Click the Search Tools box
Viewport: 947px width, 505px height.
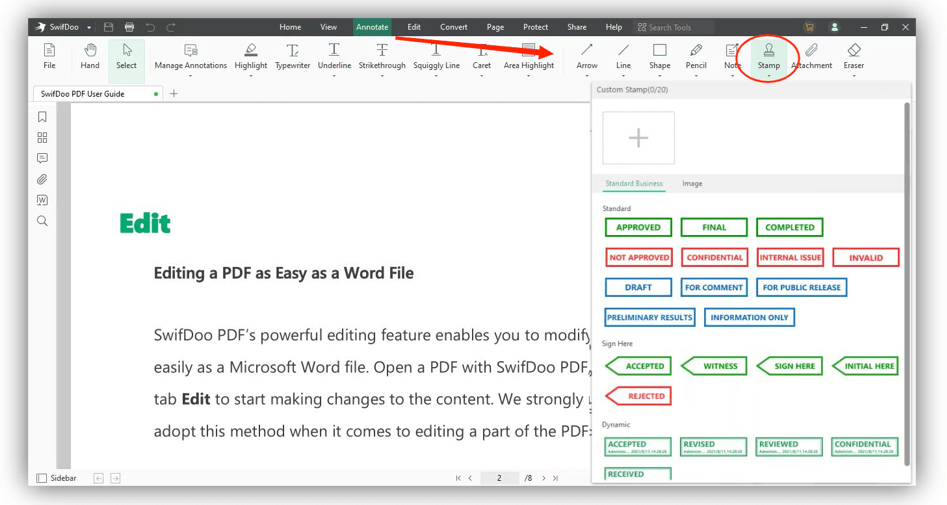coord(673,27)
